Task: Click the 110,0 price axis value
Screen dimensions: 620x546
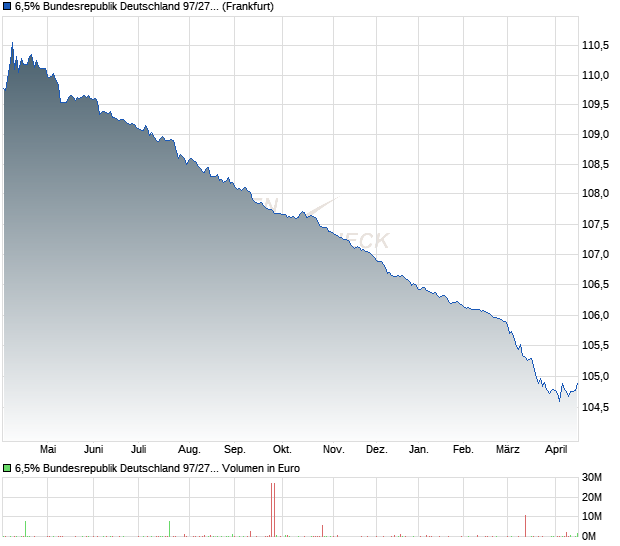Action: tap(595, 75)
